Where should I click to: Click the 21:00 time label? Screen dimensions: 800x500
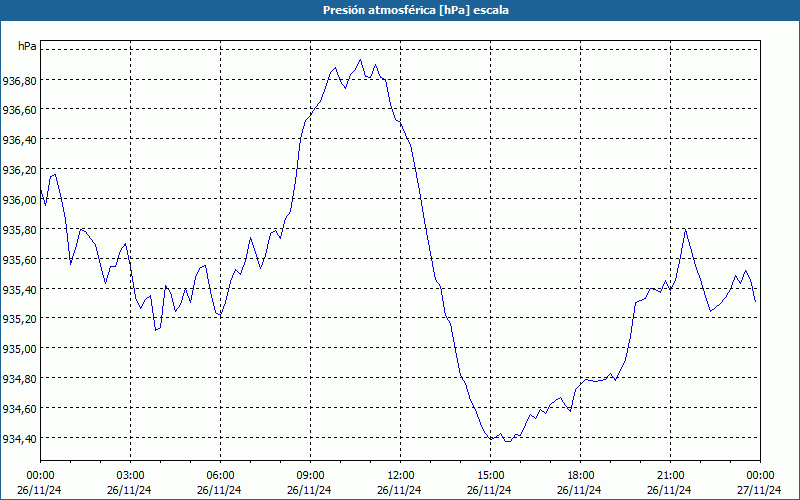coord(670,476)
